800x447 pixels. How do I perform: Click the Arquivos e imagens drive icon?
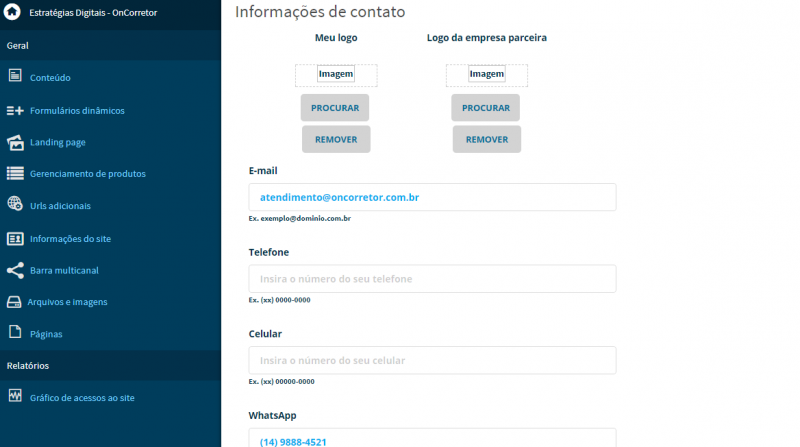click(x=14, y=302)
